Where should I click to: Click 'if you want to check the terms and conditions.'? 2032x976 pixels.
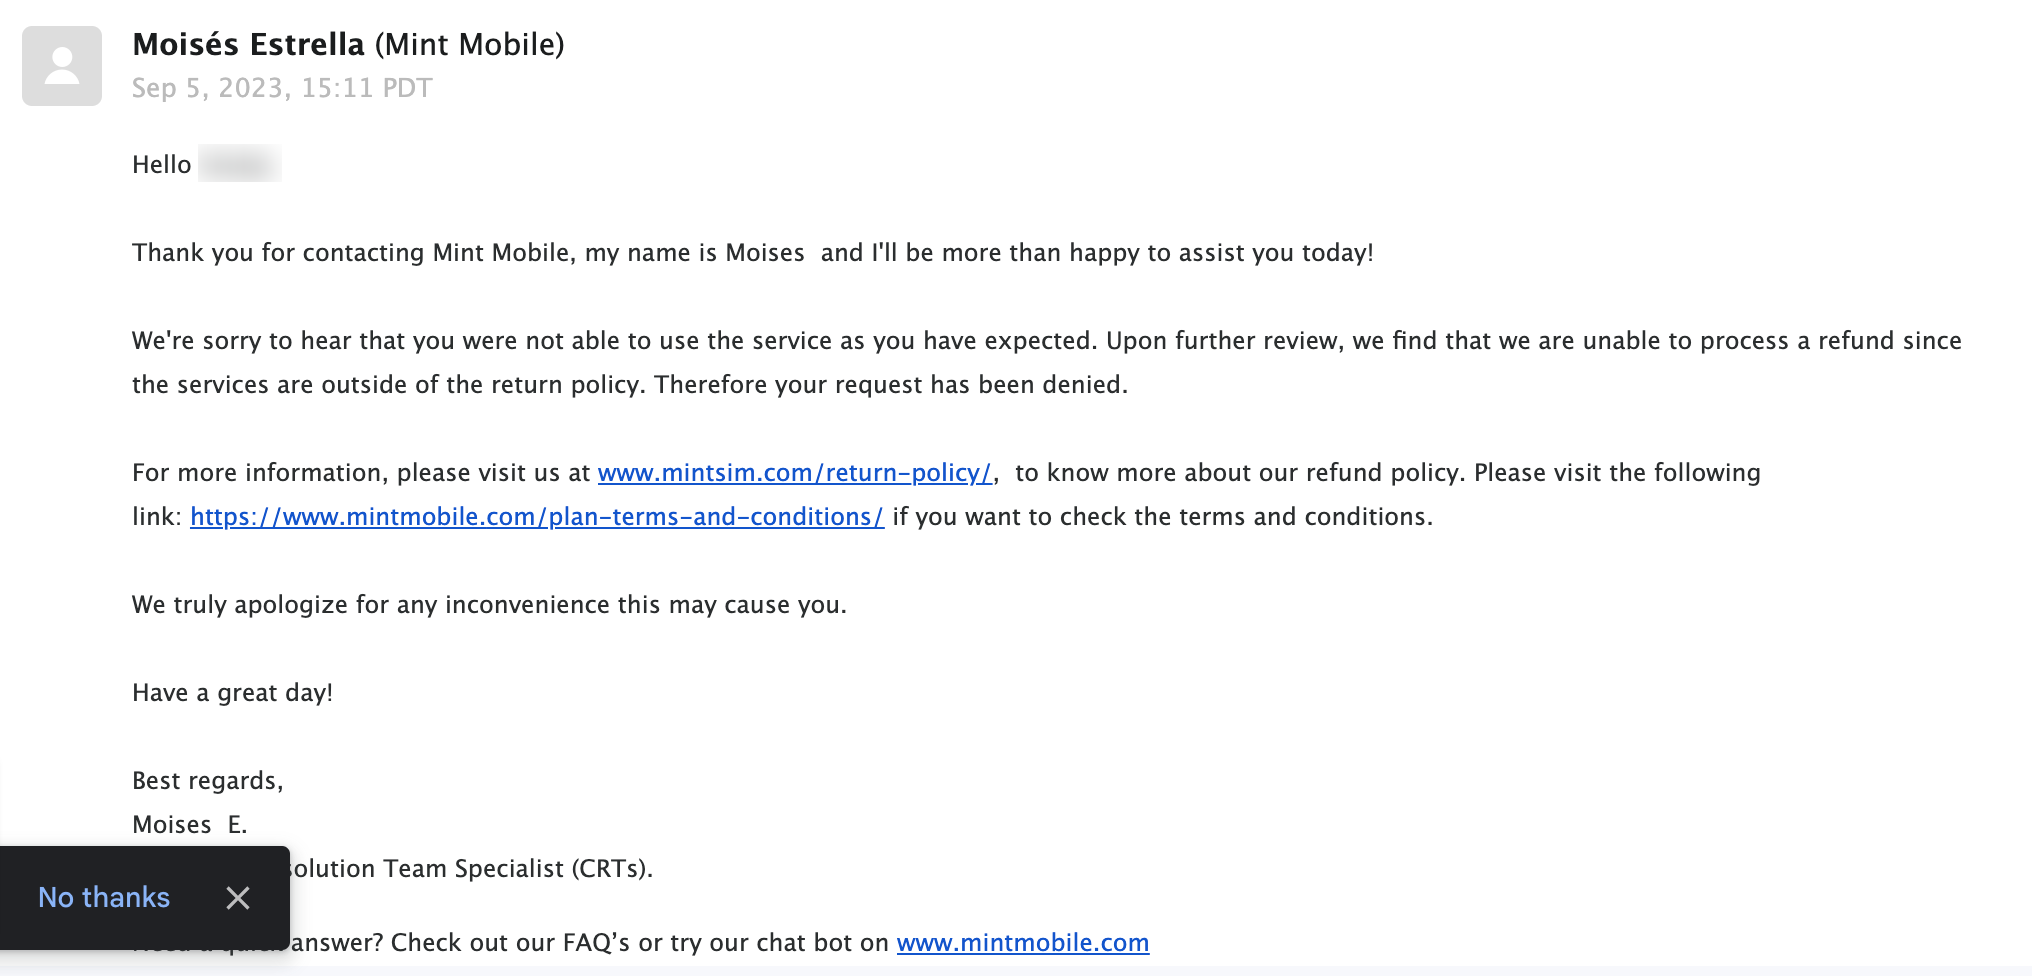tap(1163, 517)
